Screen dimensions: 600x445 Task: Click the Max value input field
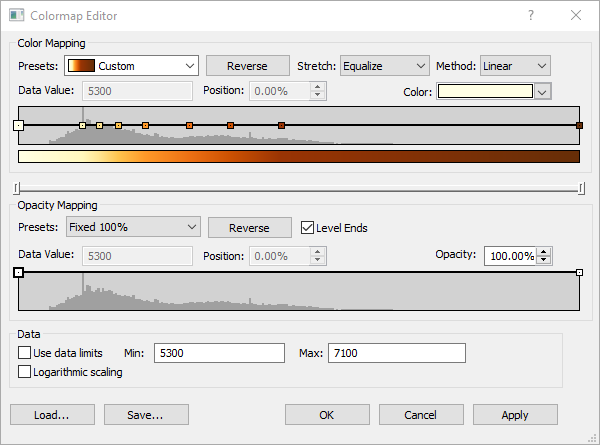coord(396,353)
